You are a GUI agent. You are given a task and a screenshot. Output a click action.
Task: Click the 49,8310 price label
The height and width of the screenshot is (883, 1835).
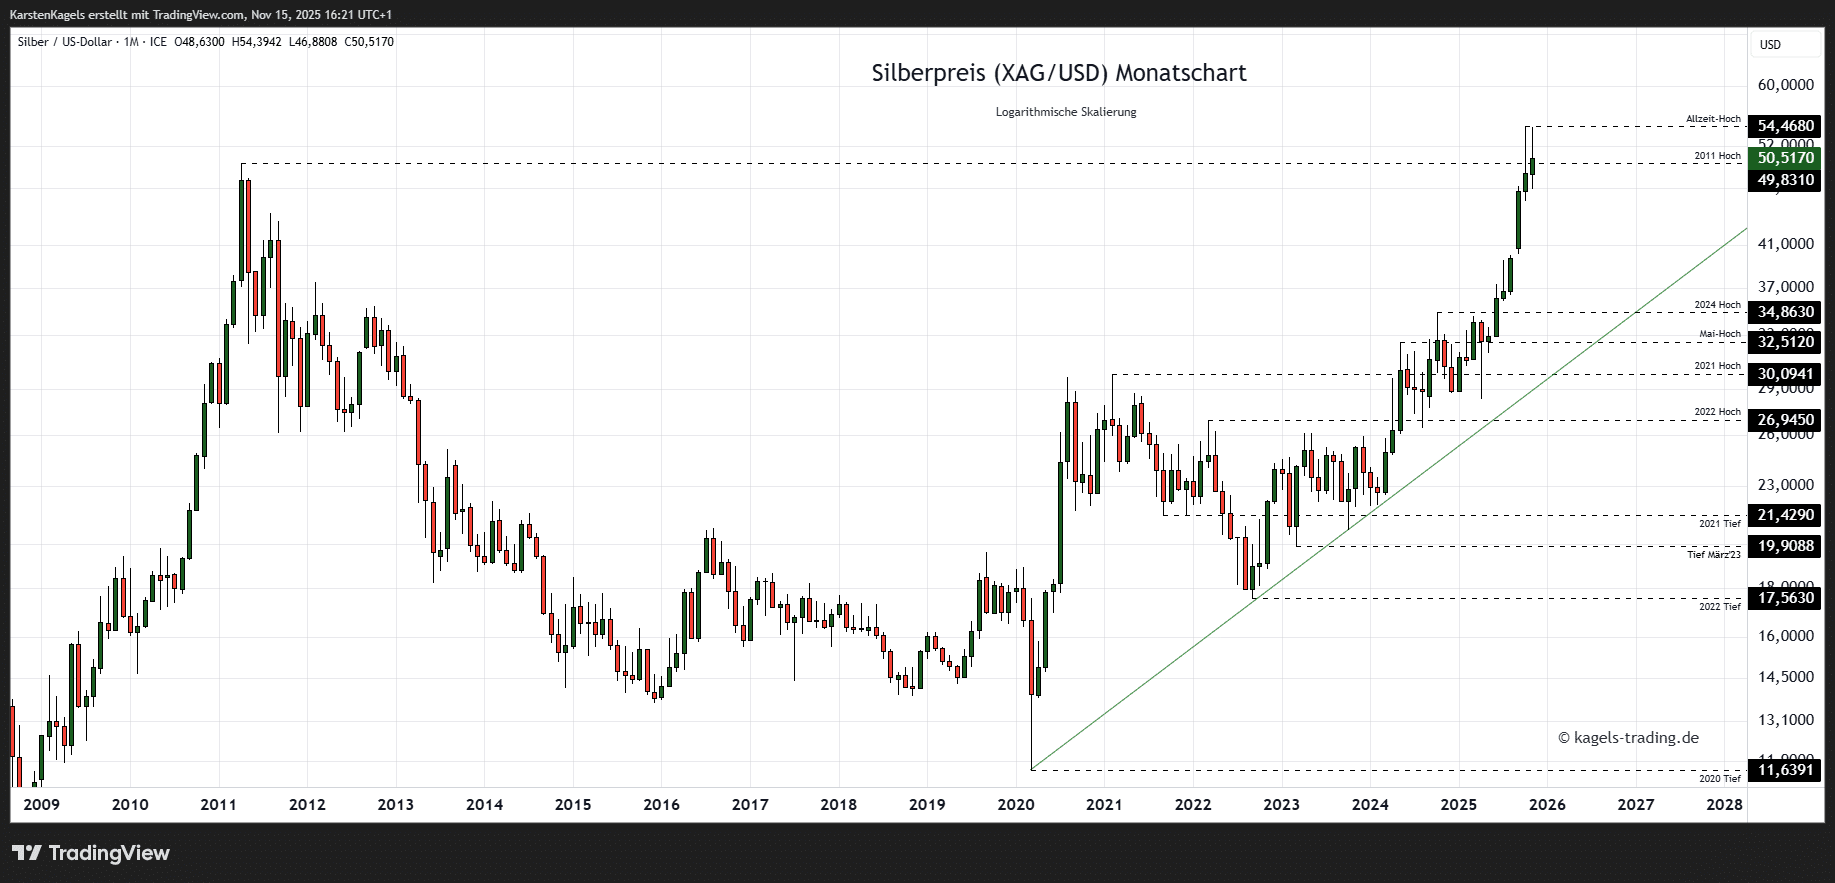[1785, 180]
